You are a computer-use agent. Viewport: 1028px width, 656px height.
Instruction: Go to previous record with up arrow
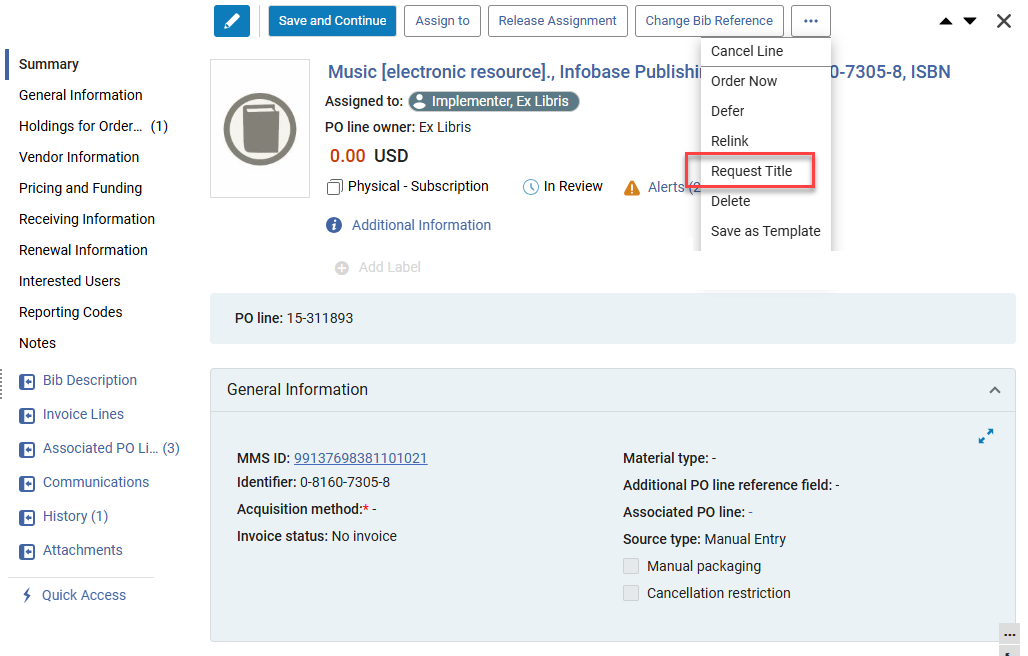click(945, 21)
